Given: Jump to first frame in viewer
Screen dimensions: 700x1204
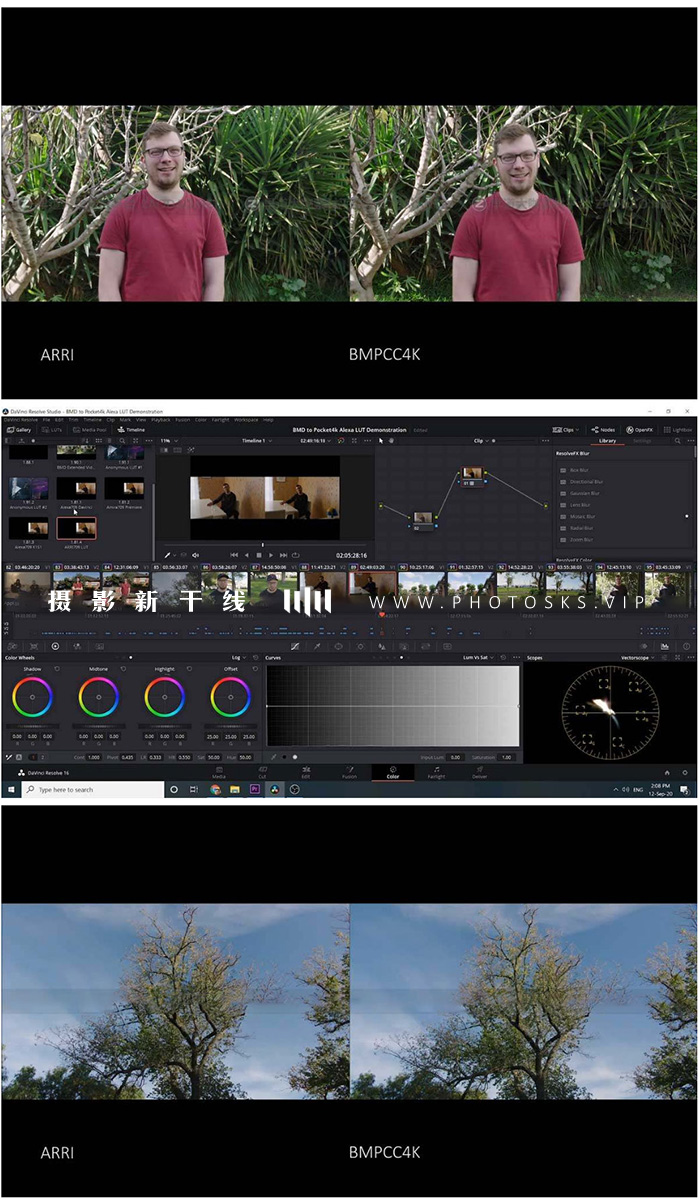Looking at the screenshot, I should click(235, 555).
